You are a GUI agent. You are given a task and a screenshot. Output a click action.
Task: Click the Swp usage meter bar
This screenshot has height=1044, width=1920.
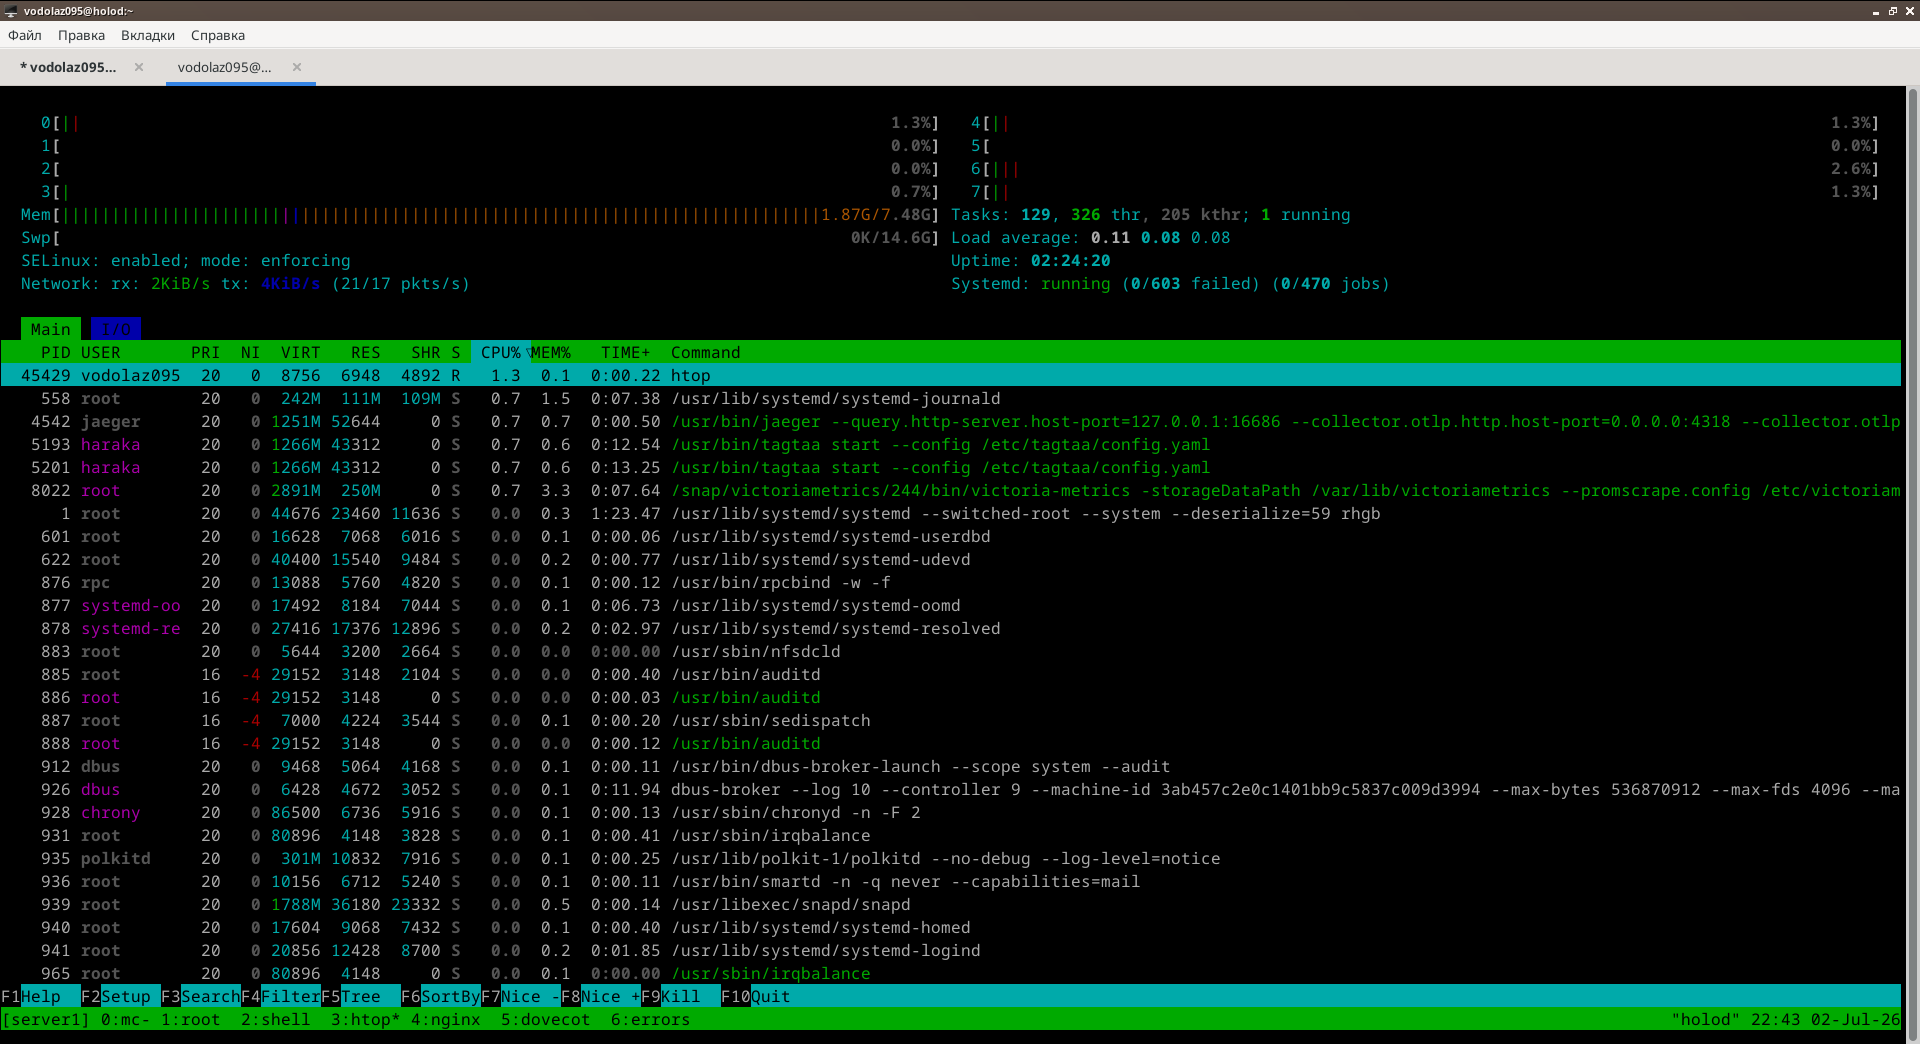(480, 237)
